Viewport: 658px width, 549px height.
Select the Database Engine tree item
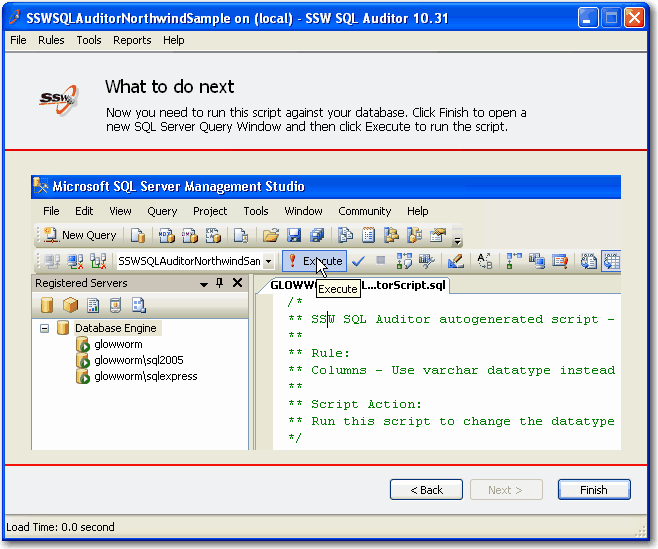click(115, 328)
